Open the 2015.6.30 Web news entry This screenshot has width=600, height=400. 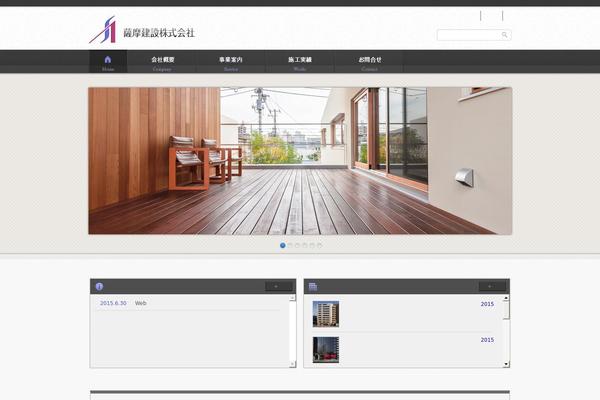click(123, 303)
